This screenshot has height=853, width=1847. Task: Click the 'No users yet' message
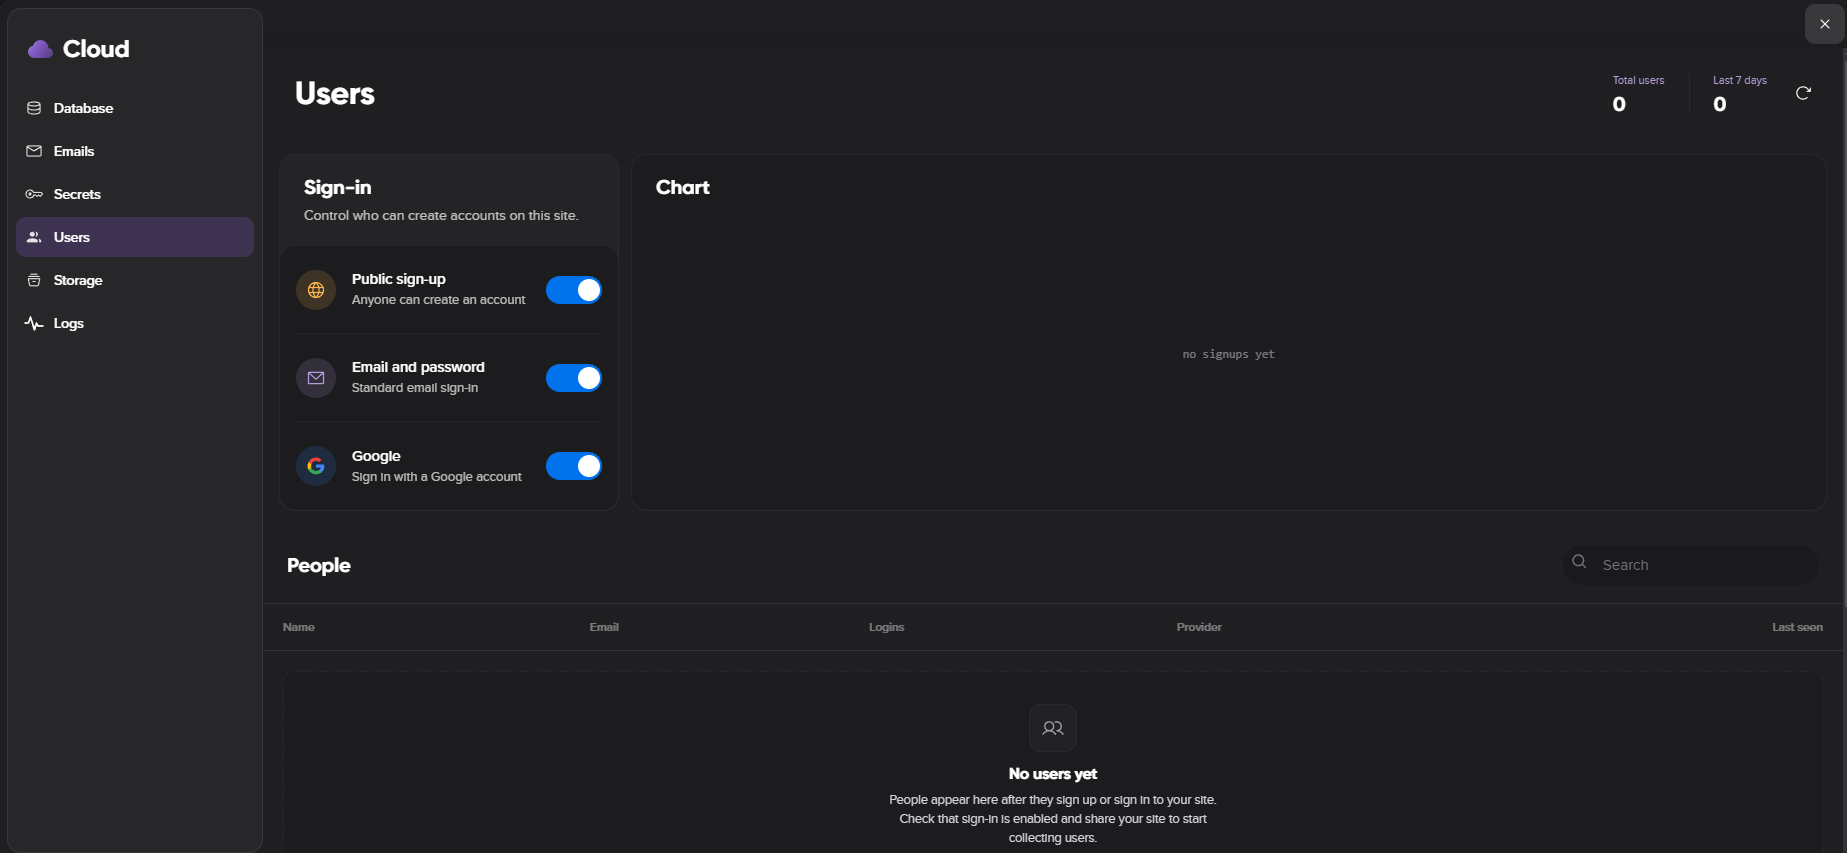tap(1053, 774)
